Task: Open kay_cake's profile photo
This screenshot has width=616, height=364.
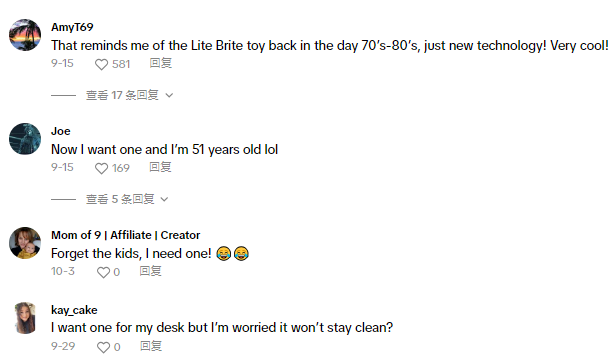Action: click(25, 318)
